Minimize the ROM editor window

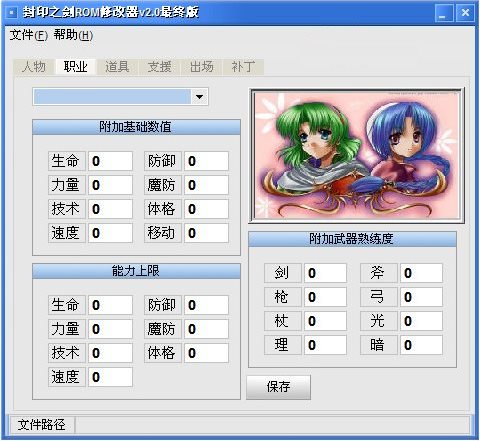click(x=444, y=13)
